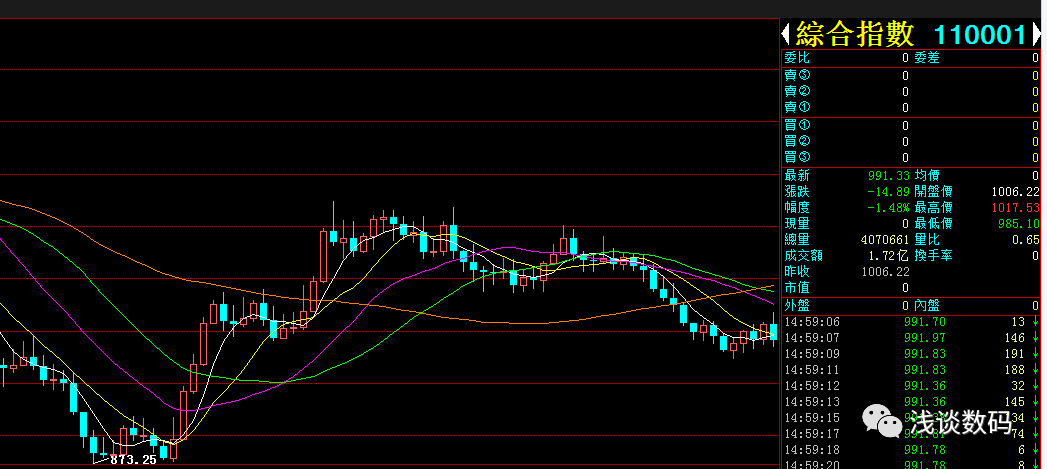Viewport: 1047px width, 469px height.
Task: Go to previous stock with left arrow
Action: [x=786, y=33]
